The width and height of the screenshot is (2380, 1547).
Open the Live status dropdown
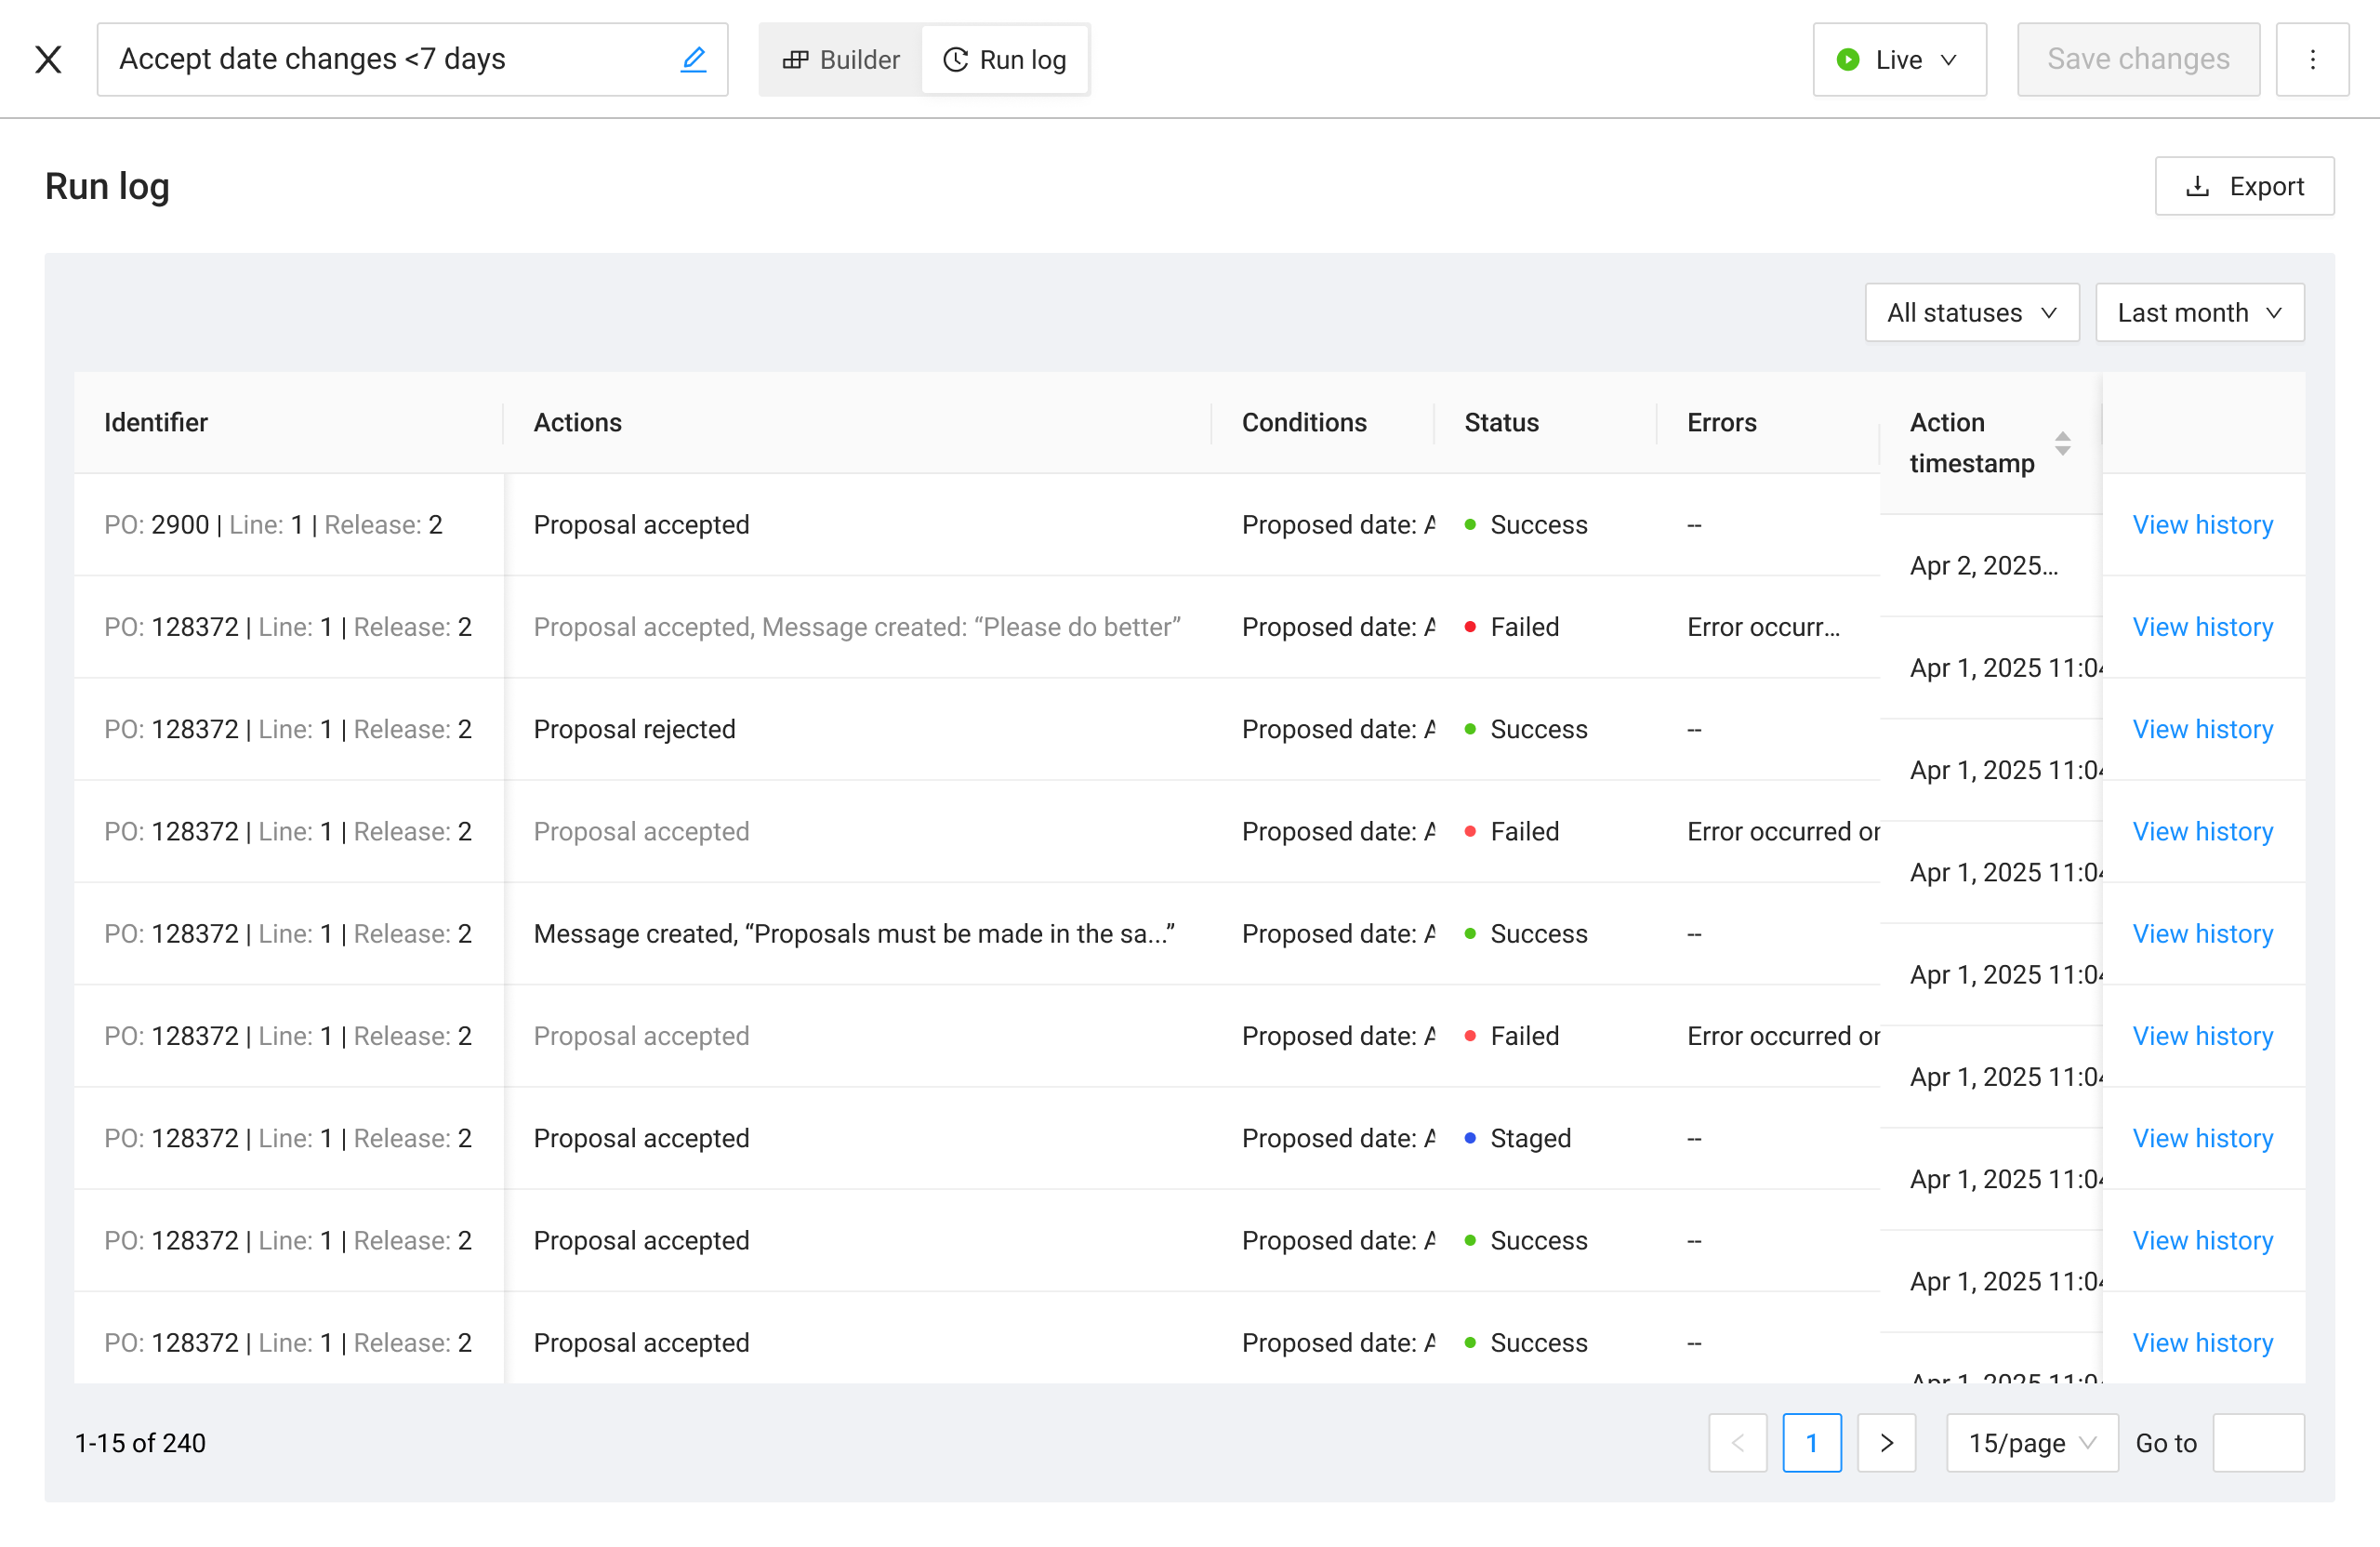tap(1898, 60)
